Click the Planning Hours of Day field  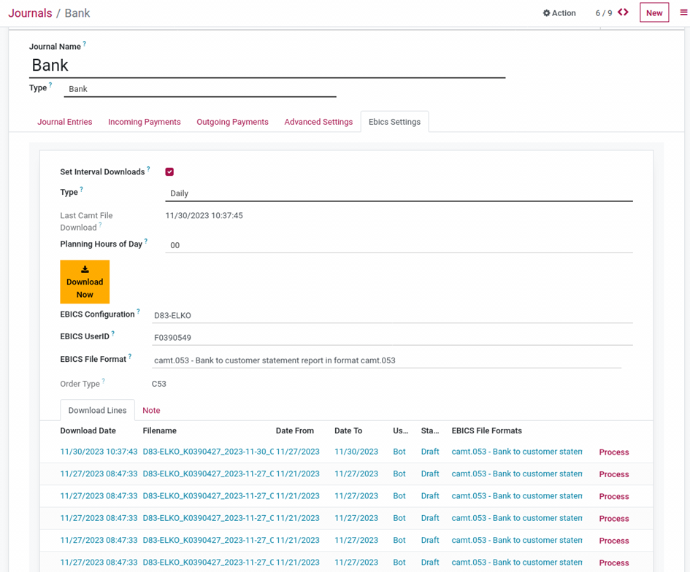(x=398, y=245)
